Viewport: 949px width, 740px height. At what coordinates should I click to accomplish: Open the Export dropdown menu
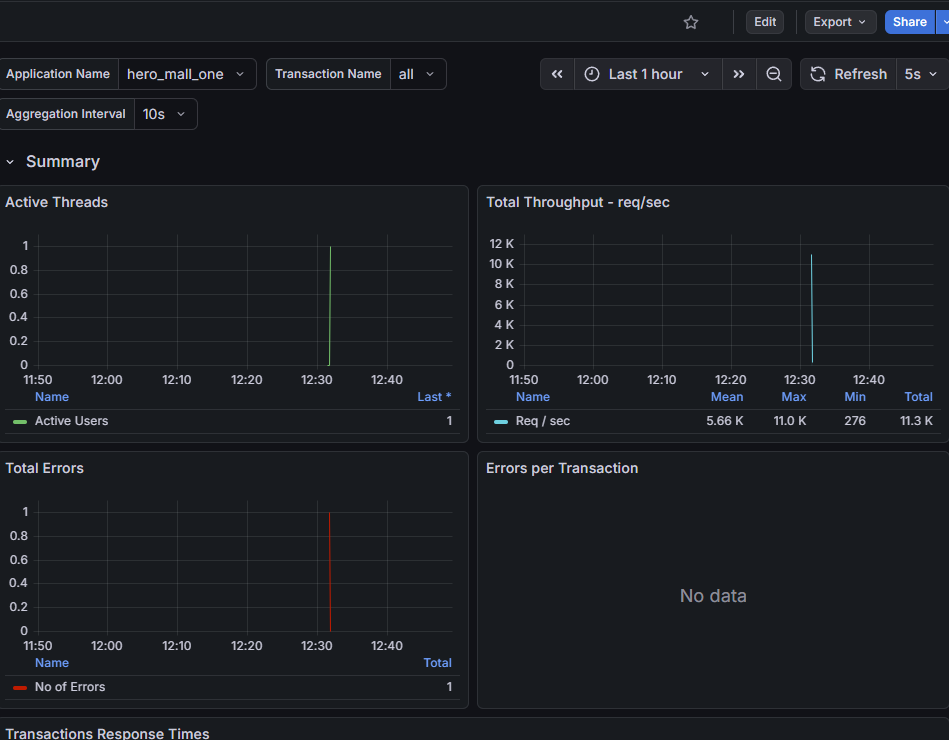[x=840, y=22]
